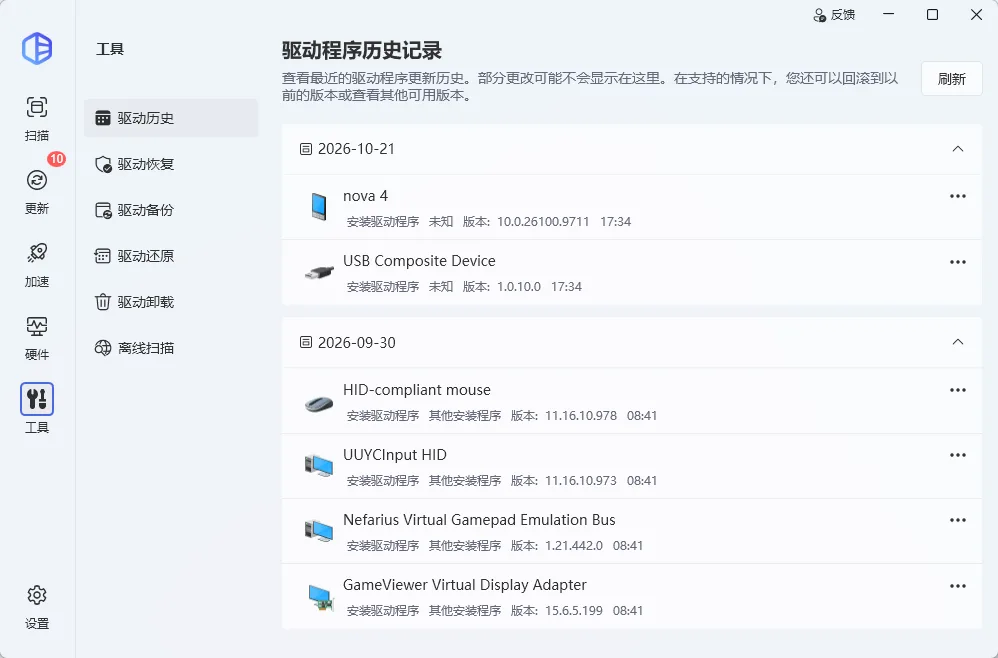Open the 更新 update section

tap(37, 191)
